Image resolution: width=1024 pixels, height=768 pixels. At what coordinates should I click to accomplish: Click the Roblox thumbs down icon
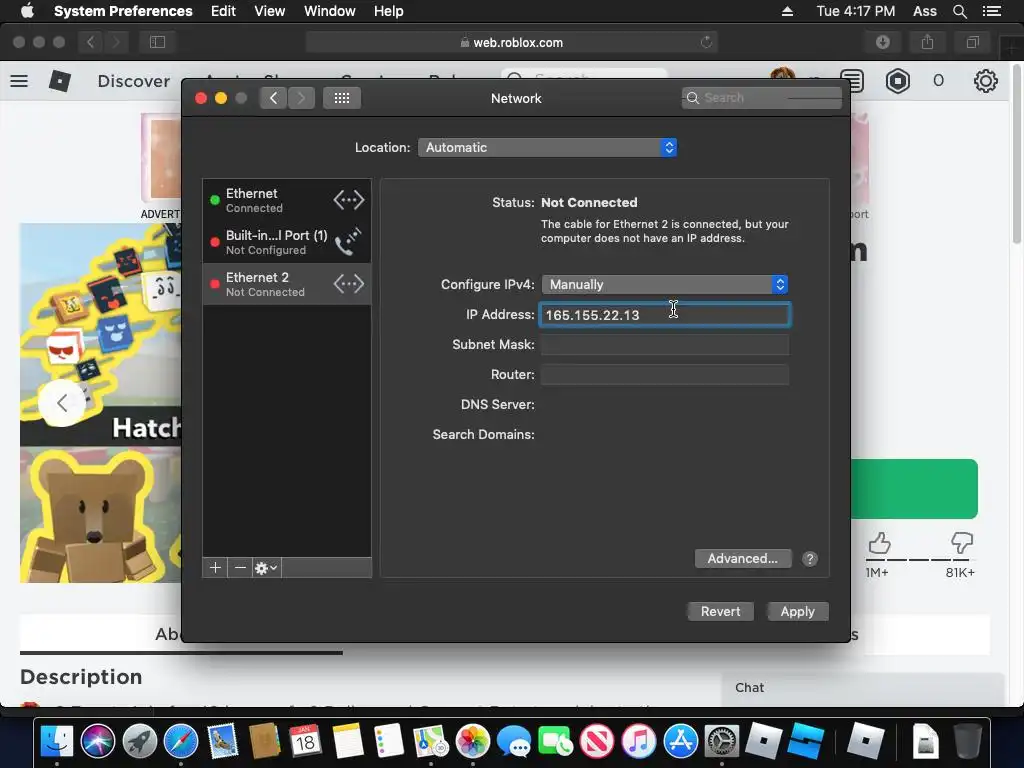tap(962, 543)
